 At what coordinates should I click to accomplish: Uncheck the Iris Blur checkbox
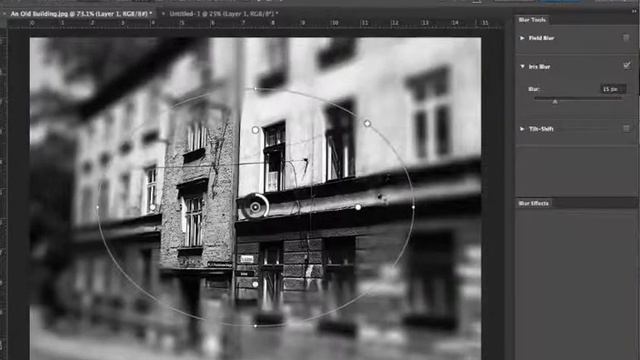tap(627, 65)
